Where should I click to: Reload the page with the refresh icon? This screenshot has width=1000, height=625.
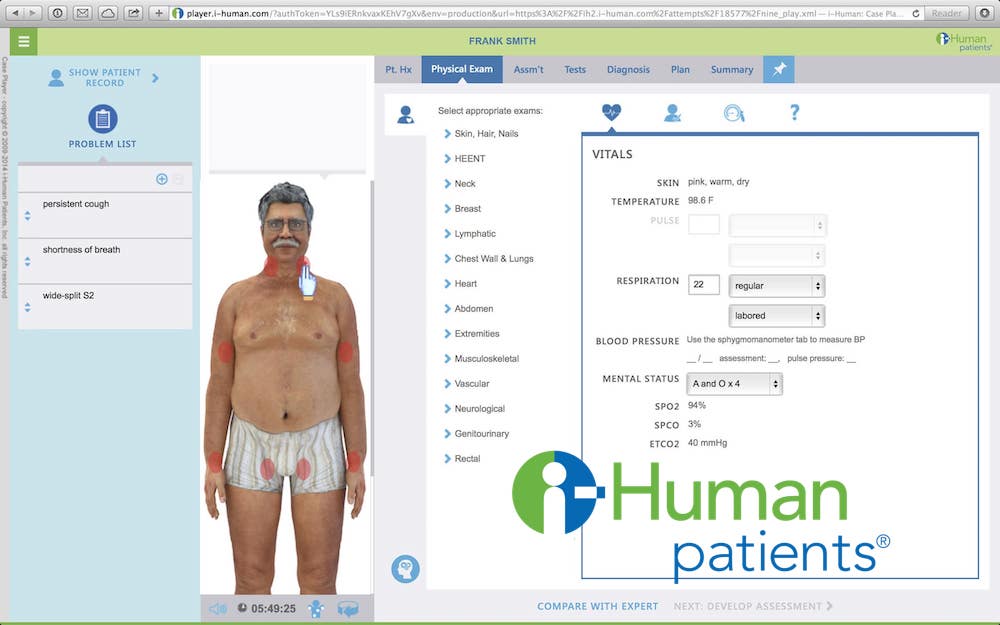point(916,13)
